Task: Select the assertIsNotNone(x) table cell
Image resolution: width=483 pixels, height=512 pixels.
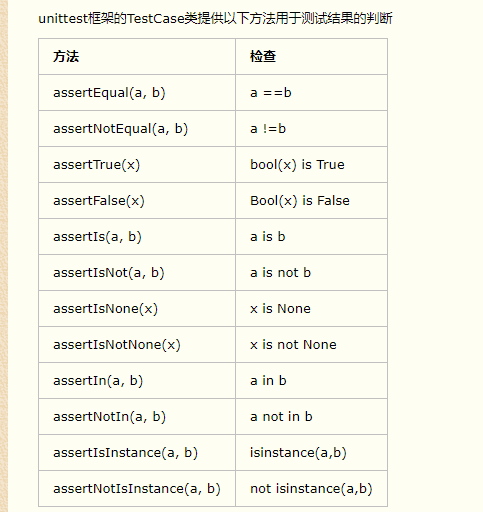Action: (x=137, y=345)
